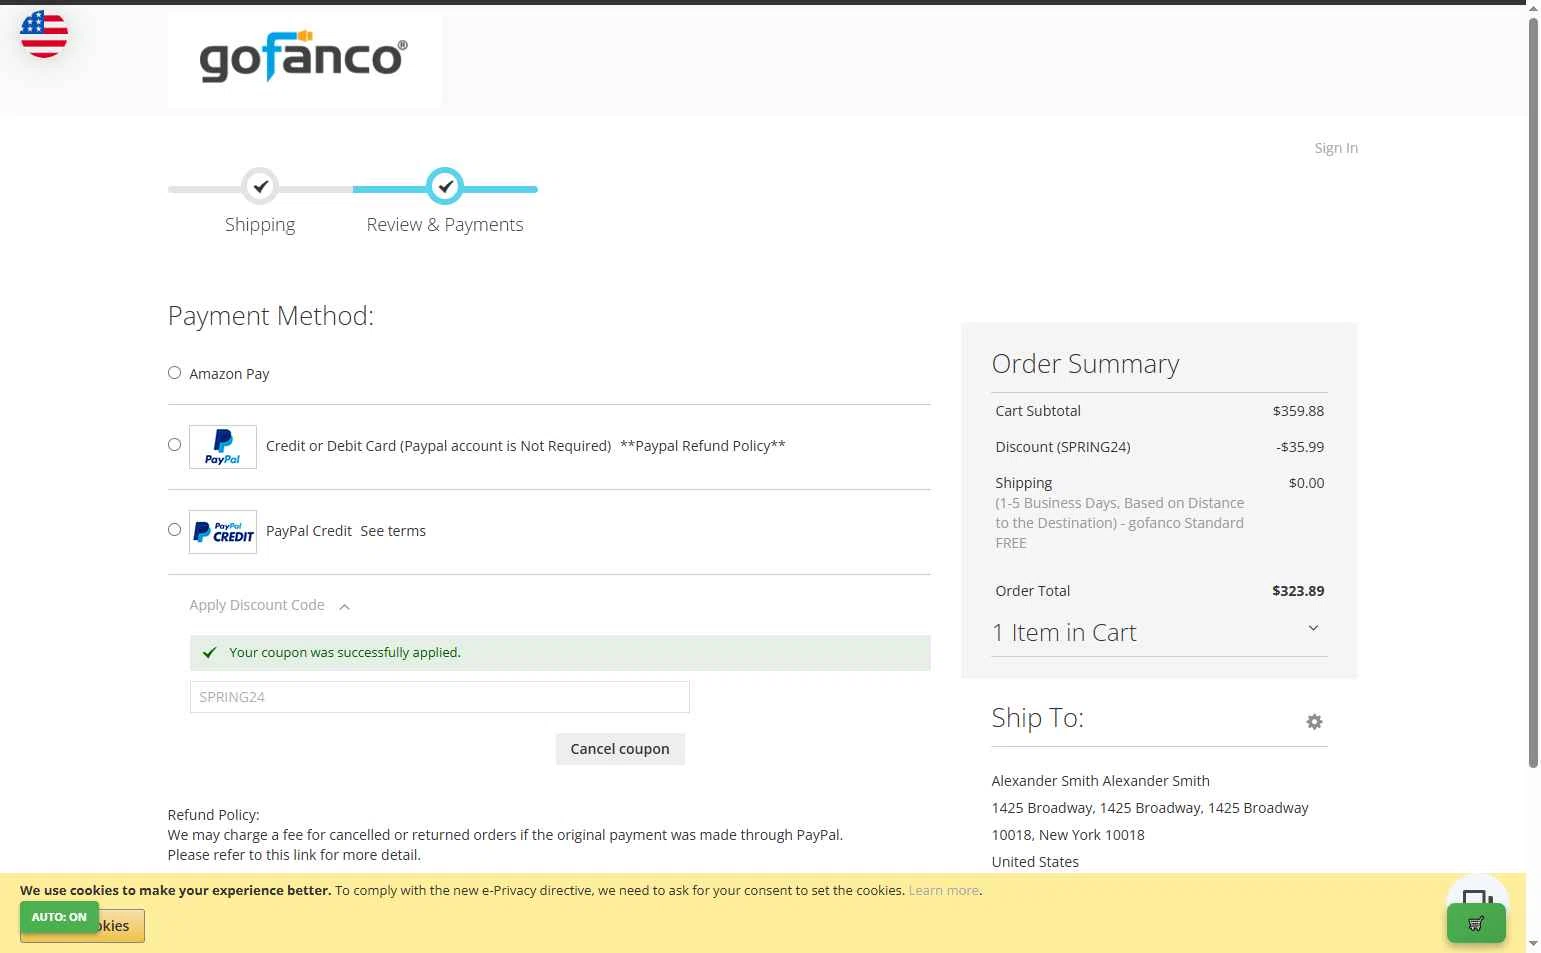
Task: Click the discount amount -$35.99
Action: tap(1300, 447)
